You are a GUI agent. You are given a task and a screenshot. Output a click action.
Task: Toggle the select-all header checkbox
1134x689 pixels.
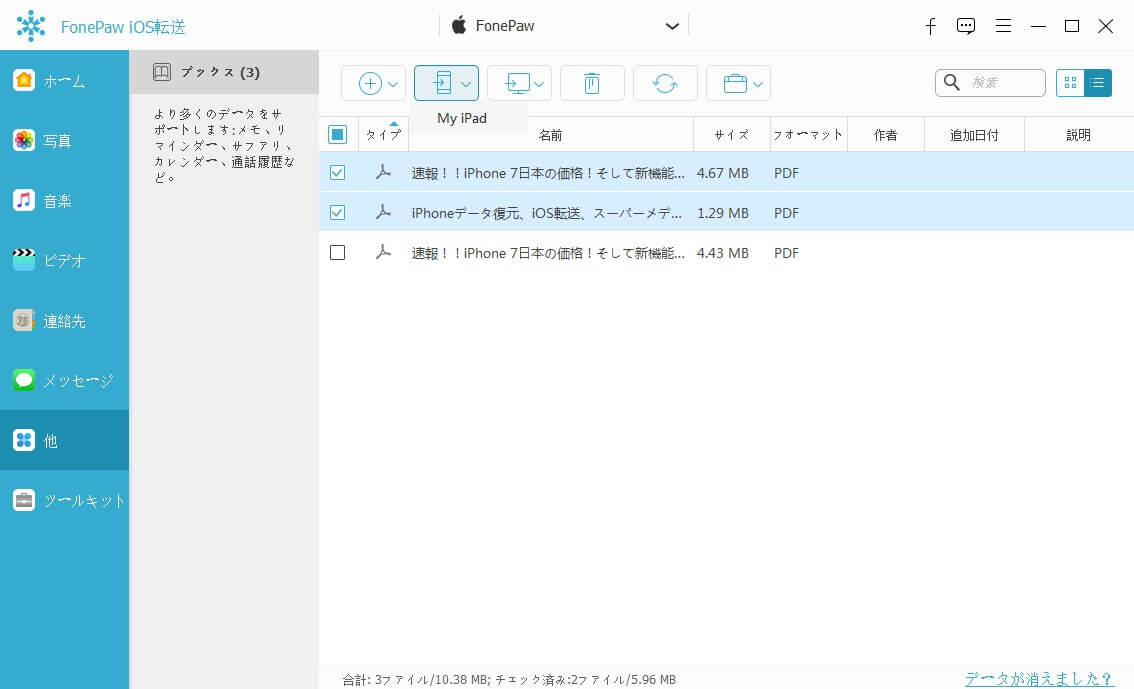pyautogui.click(x=337, y=134)
